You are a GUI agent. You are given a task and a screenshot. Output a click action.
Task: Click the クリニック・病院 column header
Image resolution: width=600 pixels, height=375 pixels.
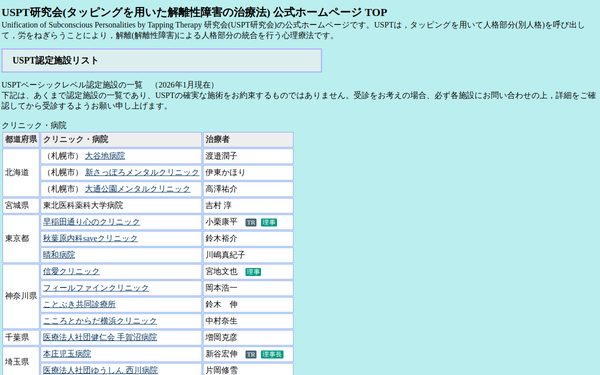121,140
